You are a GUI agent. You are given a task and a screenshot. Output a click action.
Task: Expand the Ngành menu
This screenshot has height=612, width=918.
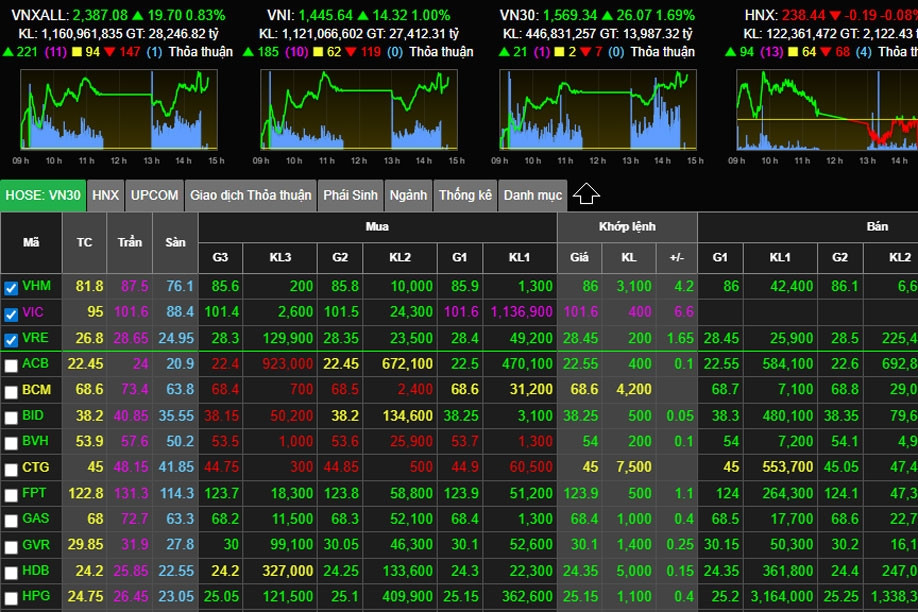click(x=408, y=196)
